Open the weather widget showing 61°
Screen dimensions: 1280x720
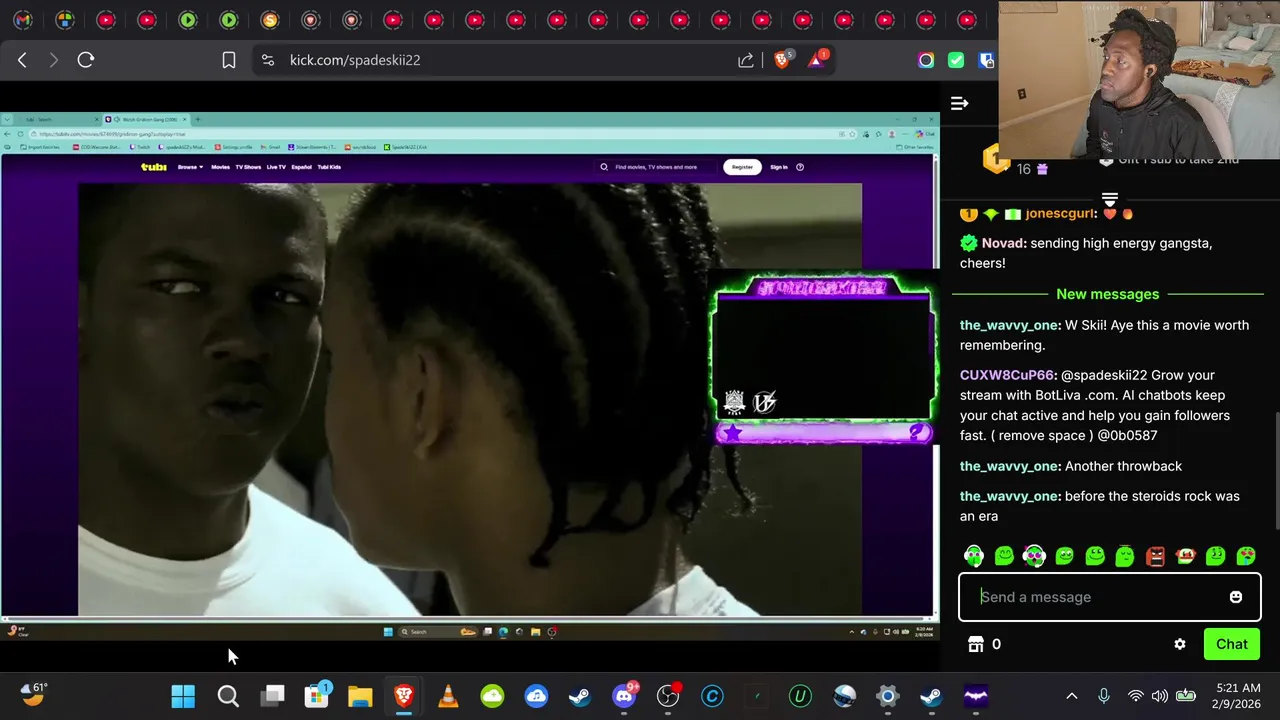(x=34, y=695)
